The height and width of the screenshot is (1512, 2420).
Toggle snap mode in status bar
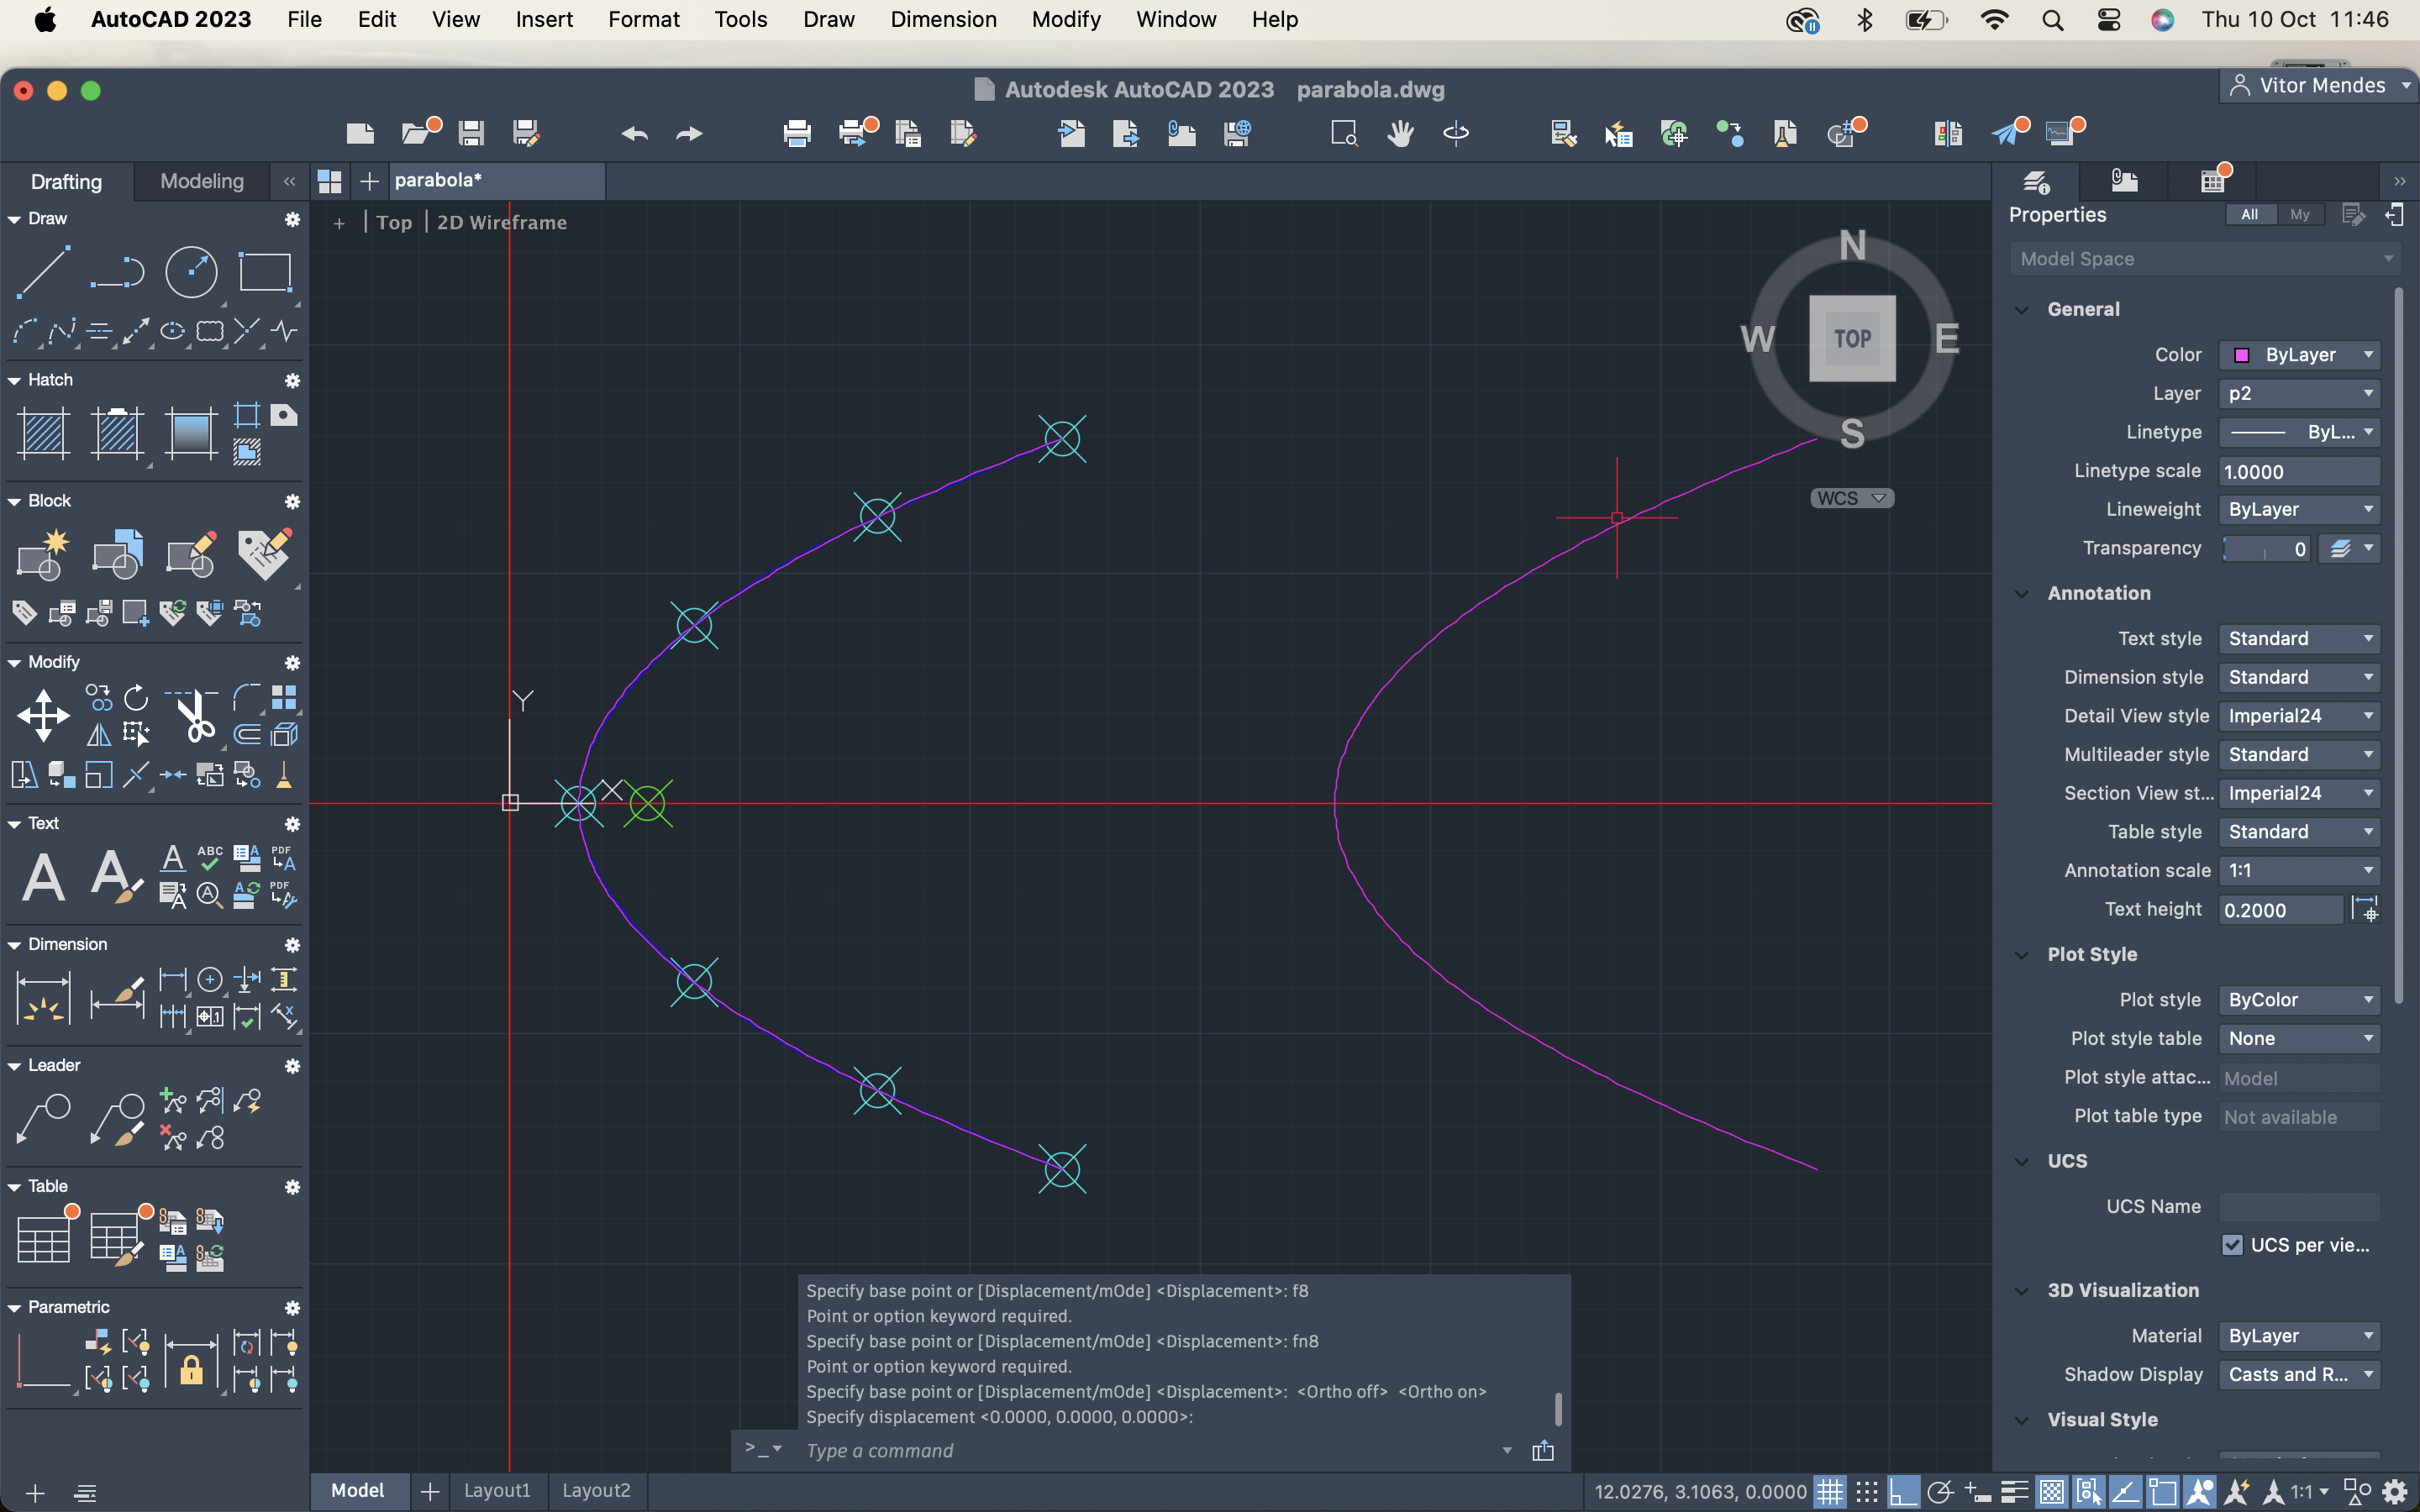(1866, 1492)
